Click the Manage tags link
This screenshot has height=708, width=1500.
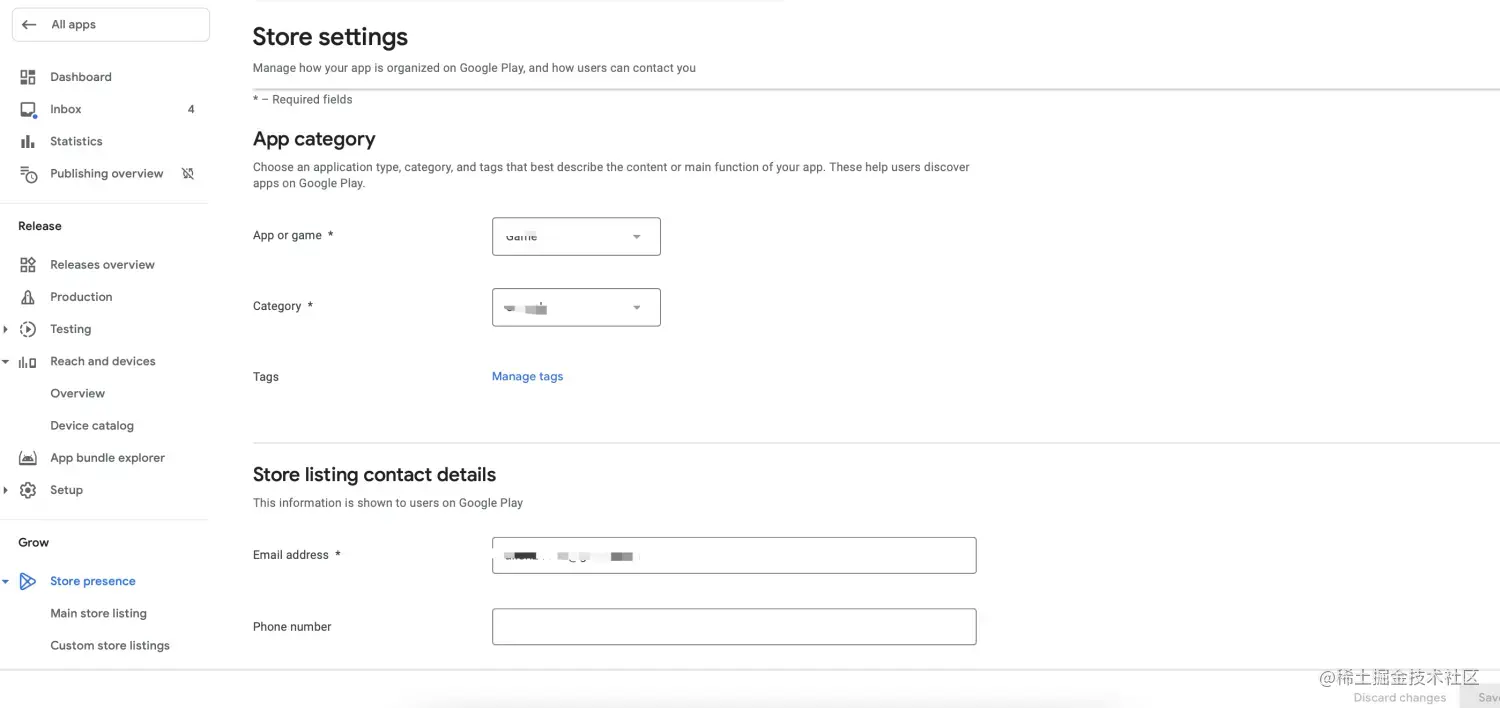(x=527, y=377)
